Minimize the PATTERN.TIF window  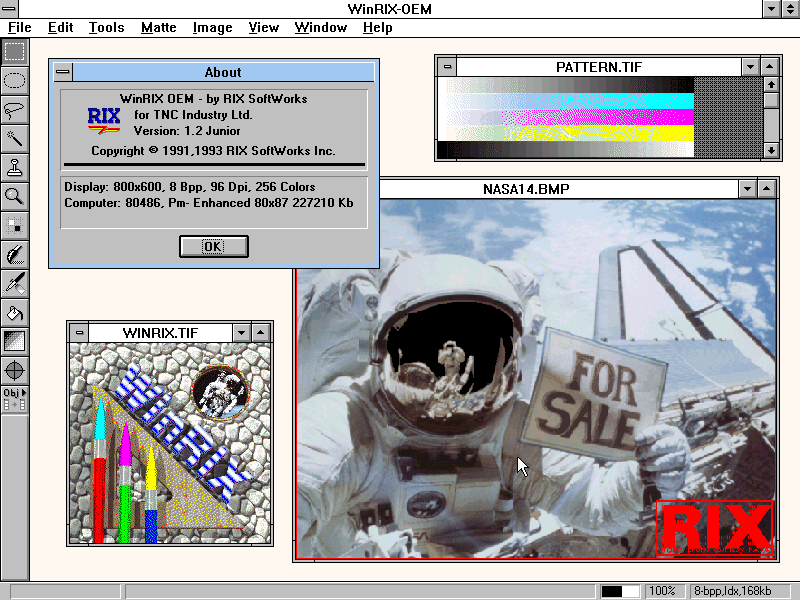[x=750, y=67]
